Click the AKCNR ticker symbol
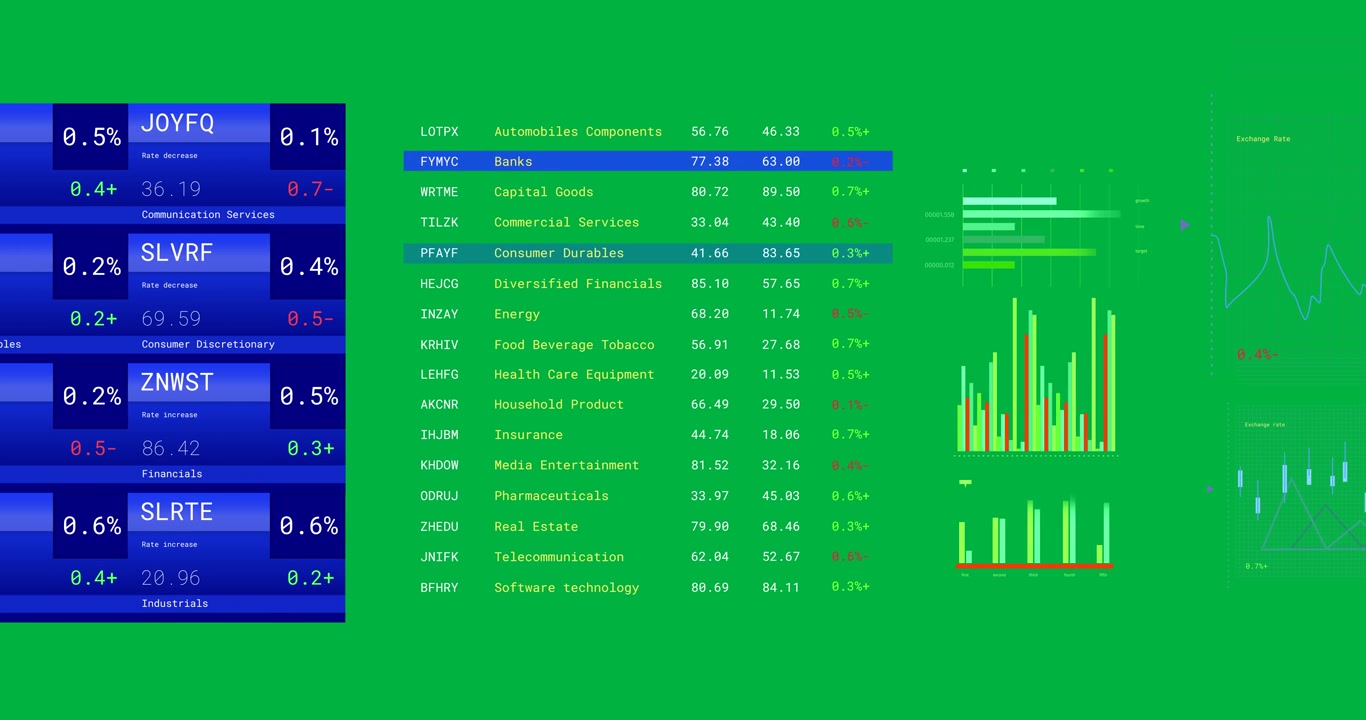The width and height of the screenshot is (1366, 720). click(439, 405)
